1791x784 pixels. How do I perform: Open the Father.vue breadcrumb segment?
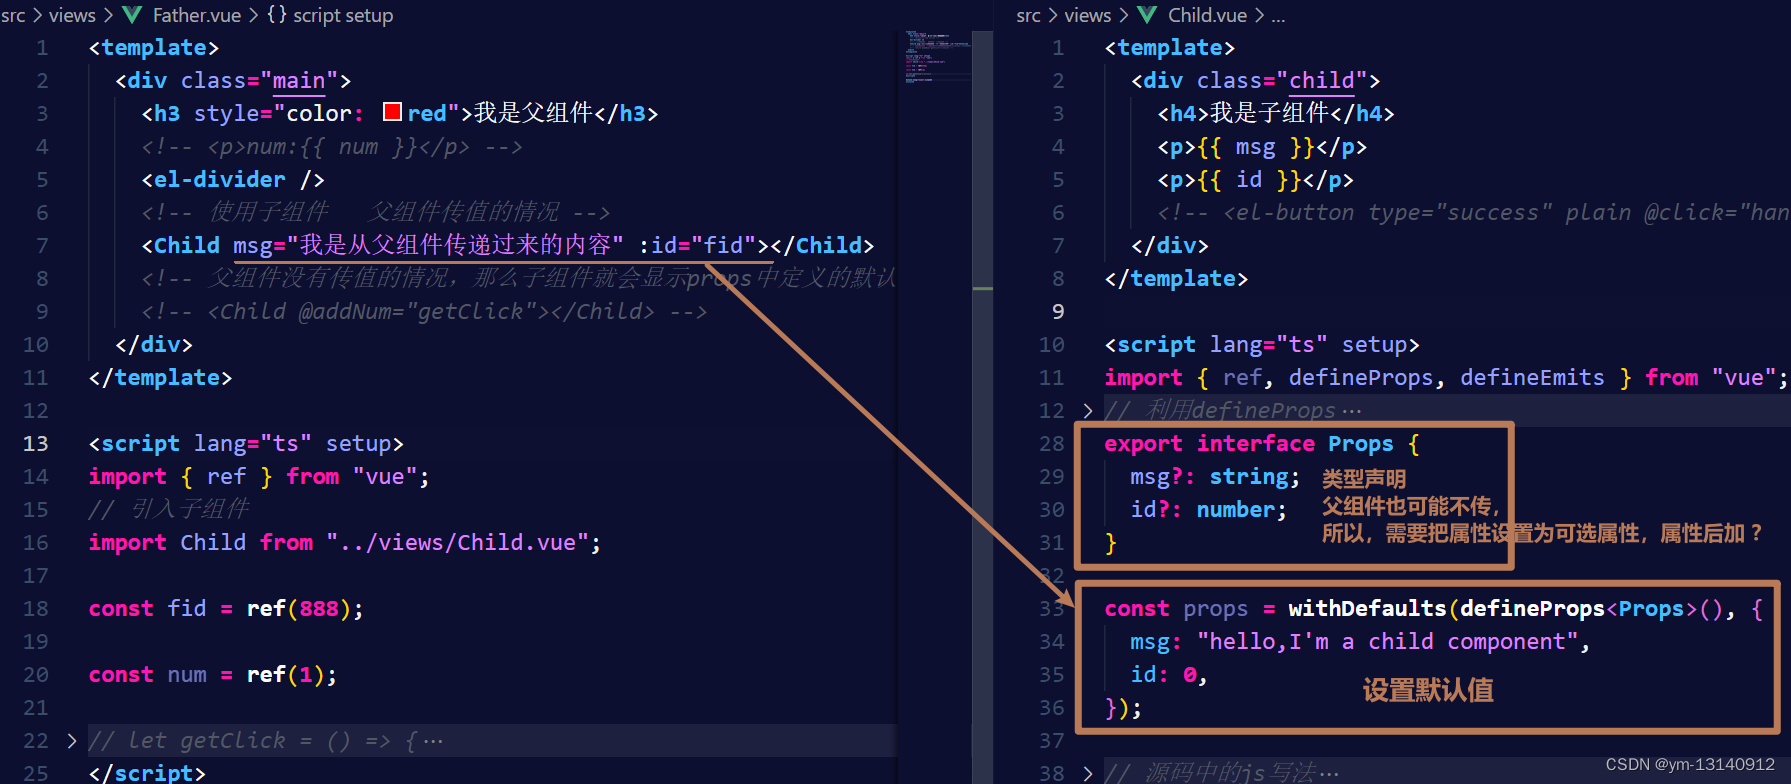pos(197,15)
